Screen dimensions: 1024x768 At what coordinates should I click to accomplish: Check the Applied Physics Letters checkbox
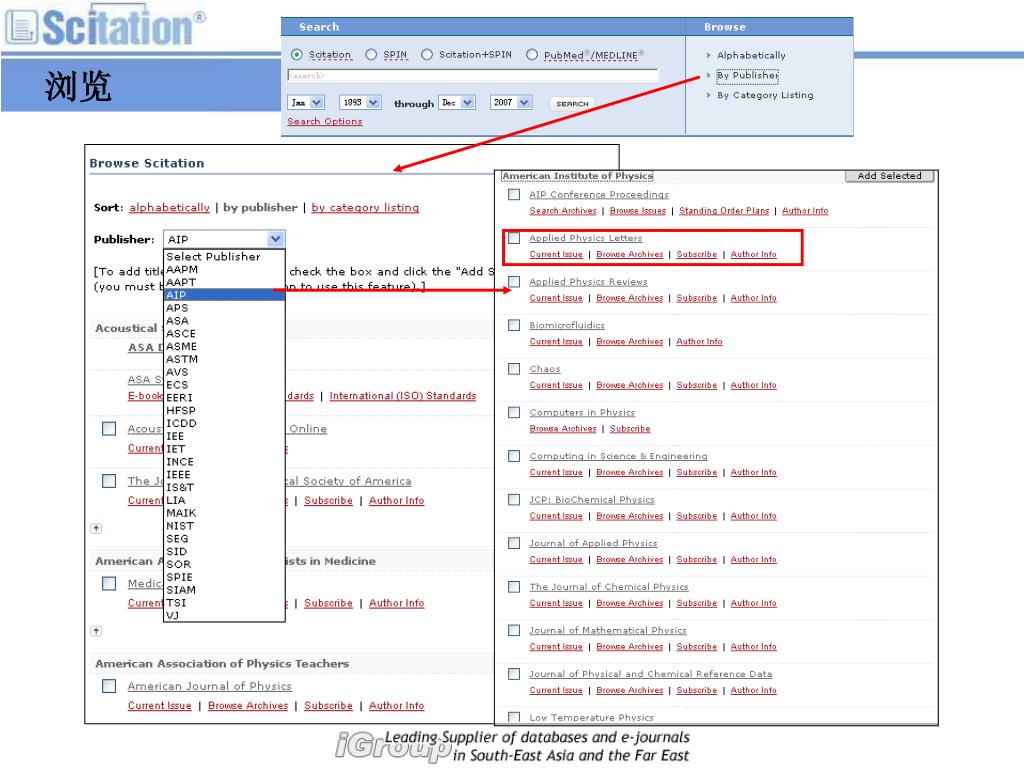[514, 238]
